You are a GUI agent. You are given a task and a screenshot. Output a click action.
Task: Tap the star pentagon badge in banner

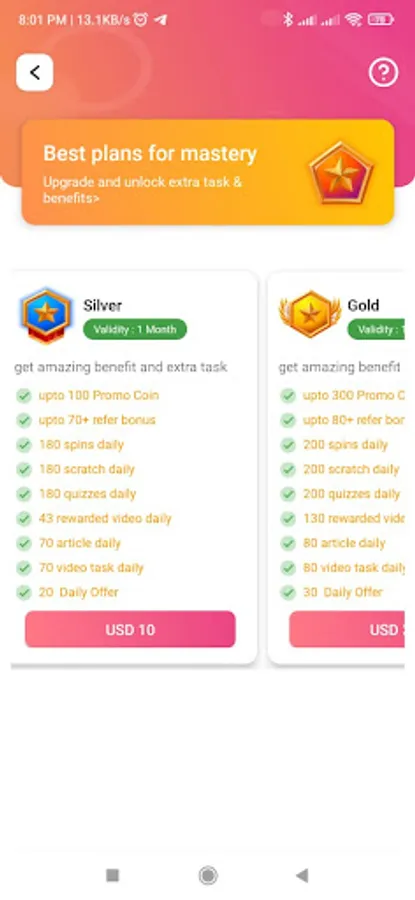click(x=342, y=172)
